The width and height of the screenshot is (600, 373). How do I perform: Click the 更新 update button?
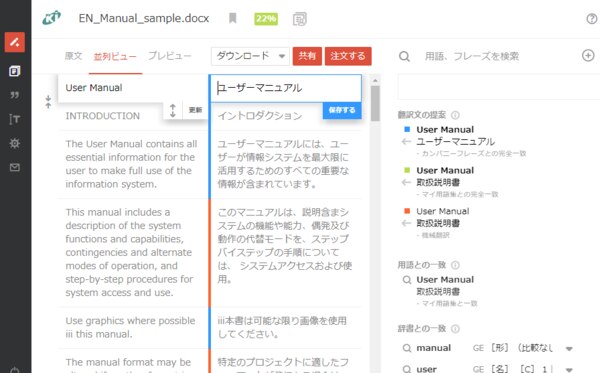(195, 110)
